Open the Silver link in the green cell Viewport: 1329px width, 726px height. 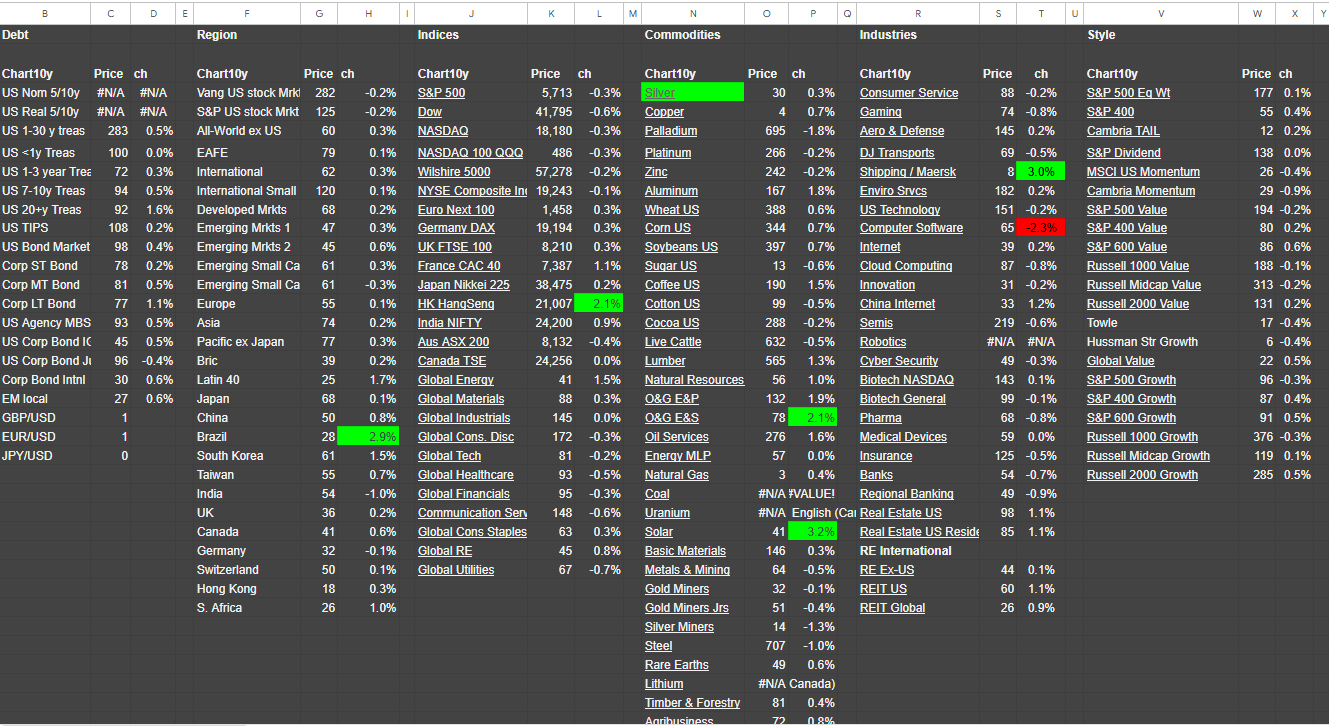click(x=660, y=93)
